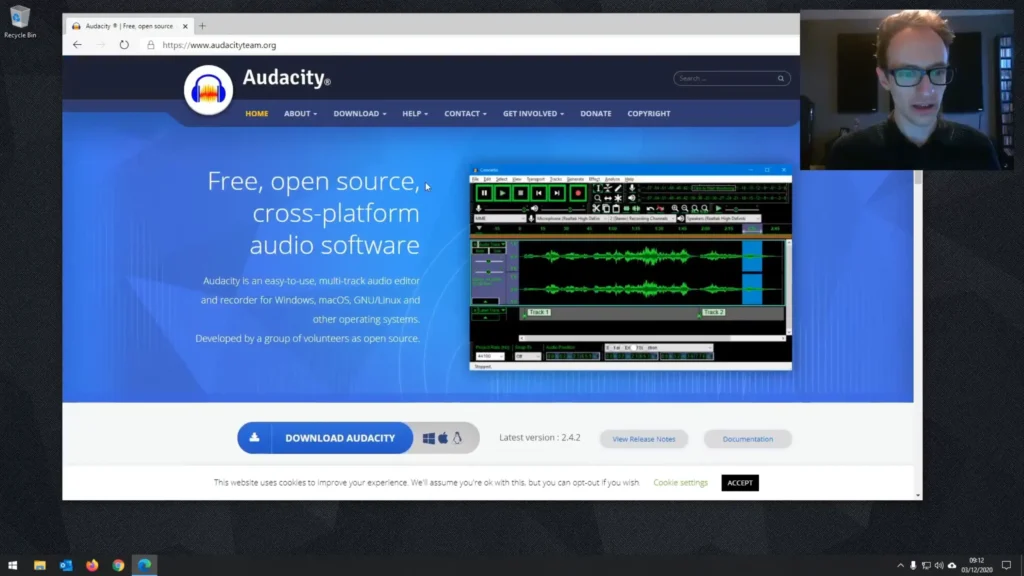Click the address bar URL
The image size is (1024, 576).
219,45
